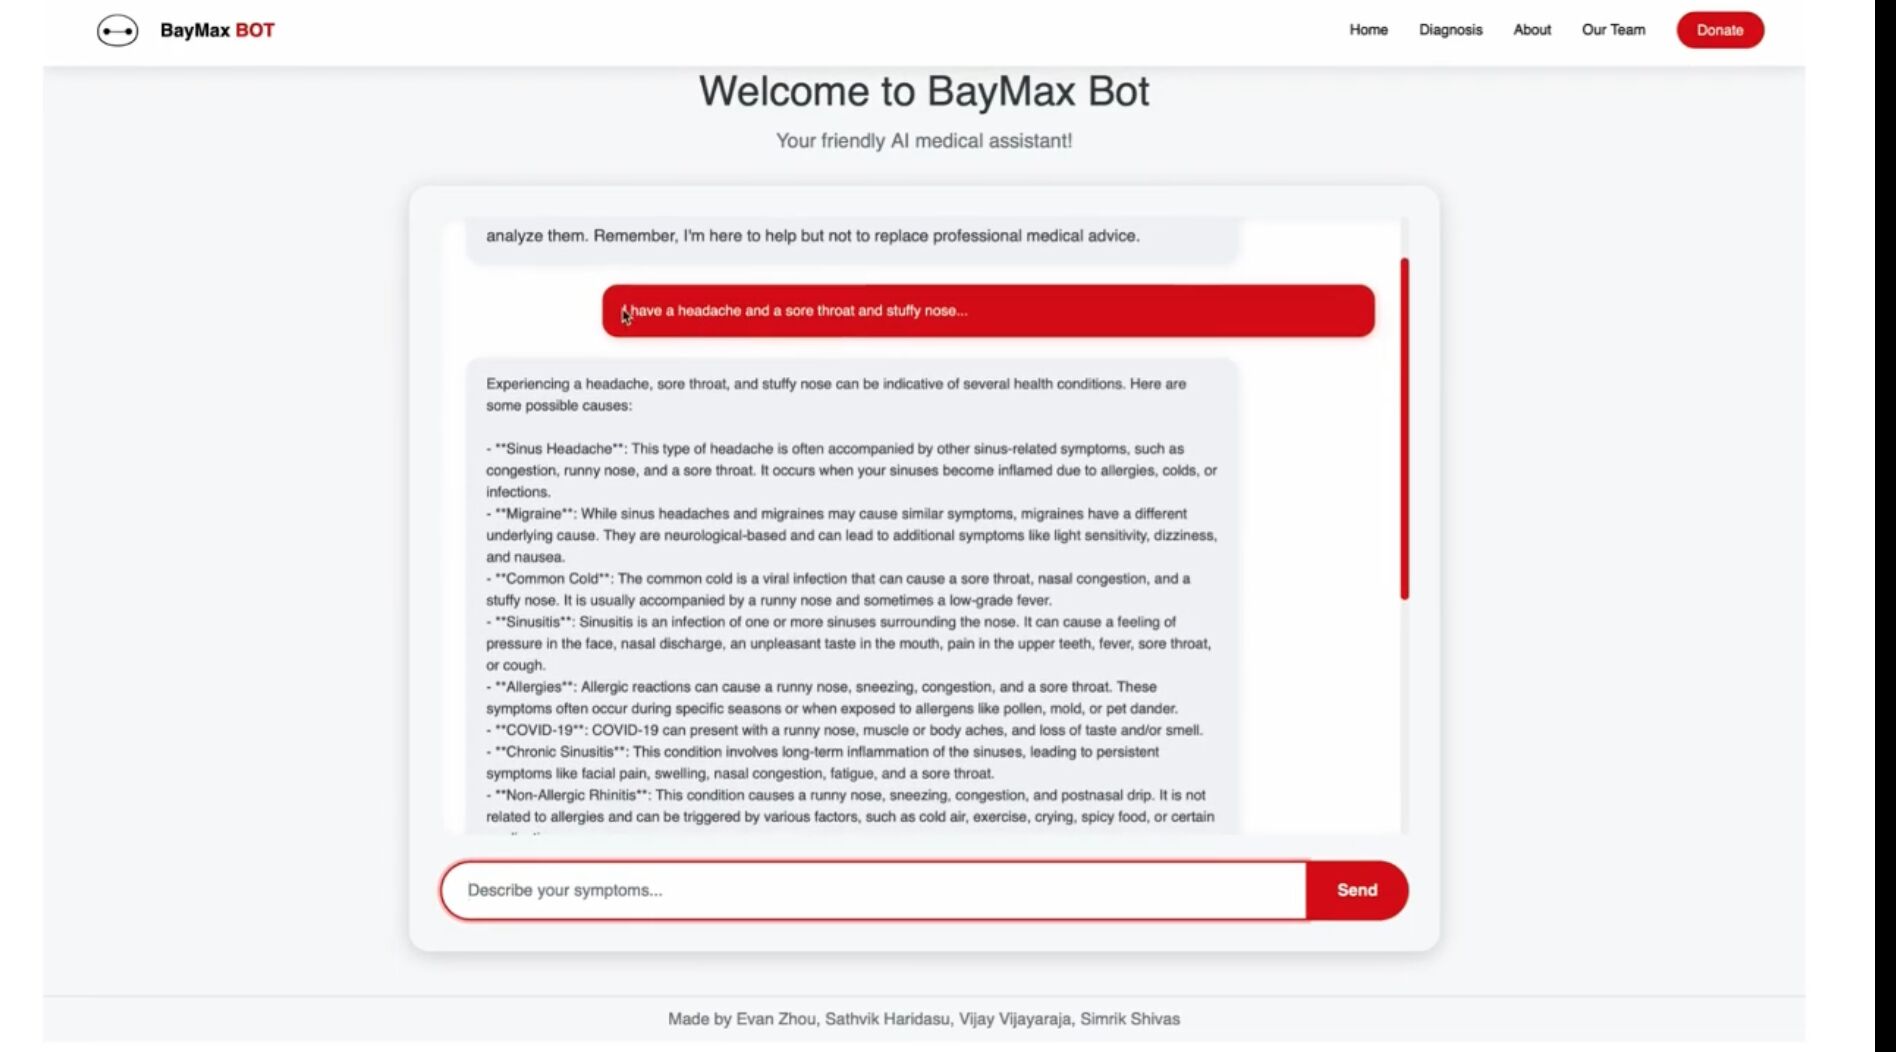Click the red Donate button
The height and width of the screenshot is (1052, 1896).
(1720, 30)
